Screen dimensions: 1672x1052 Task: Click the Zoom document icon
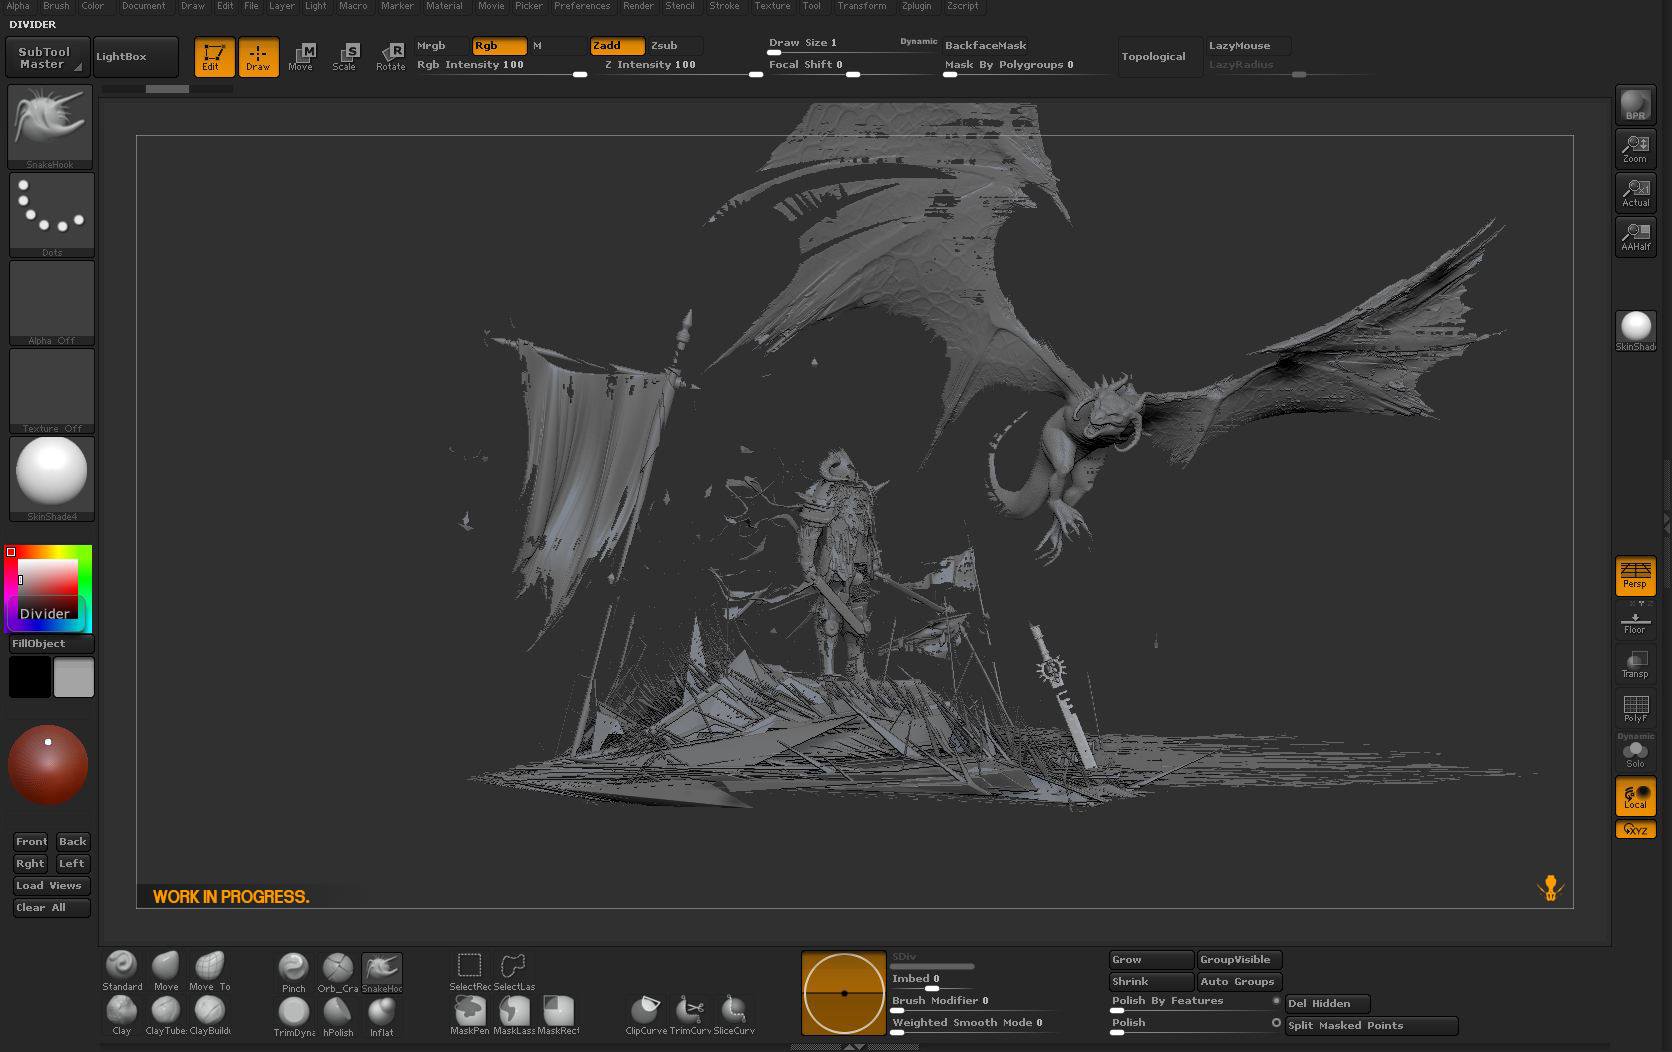click(x=1635, y=148)
